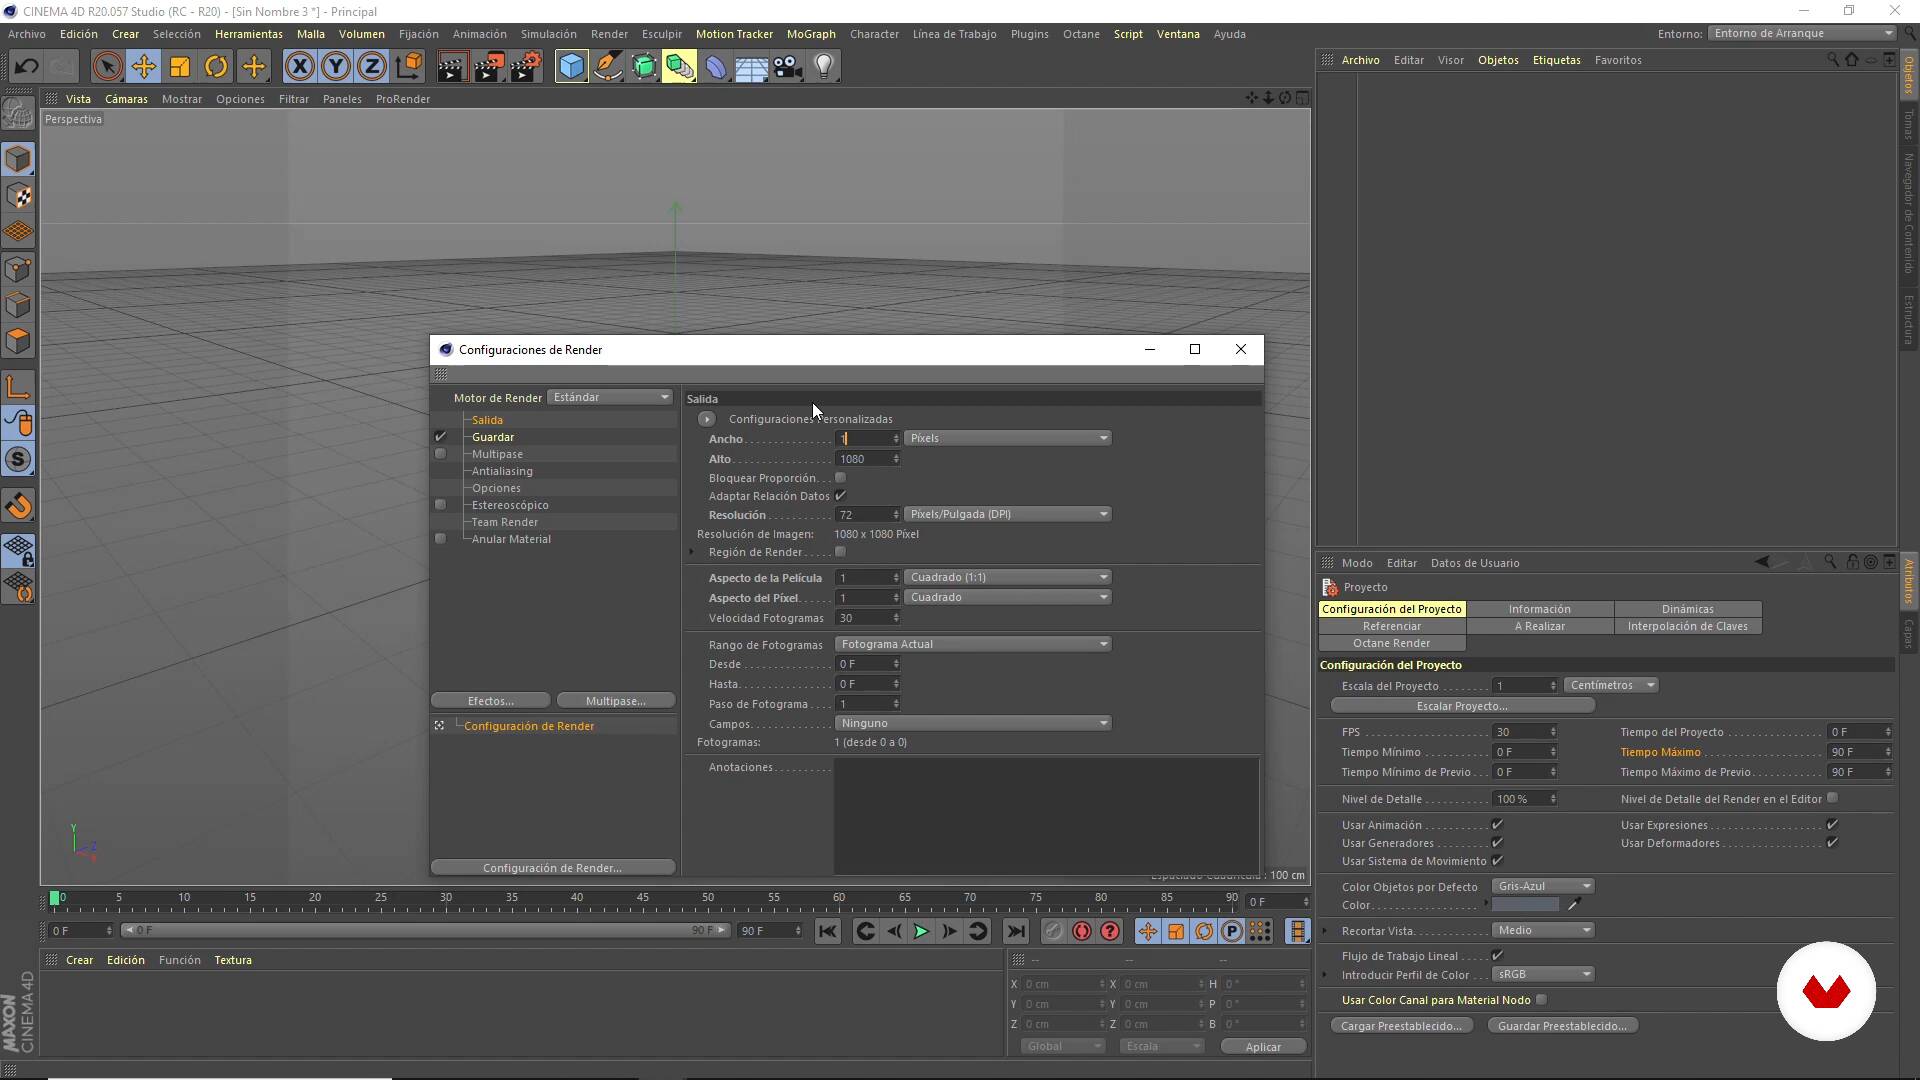The width and height of the screenshot is (1920, 1080).
Task: Click the preview range slider bar
Action: [427, 931]
